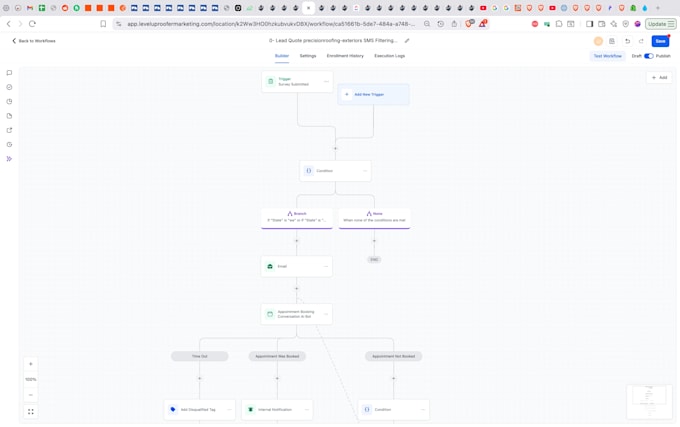
Task: Go back to Workflows
Action: coord(34,41)
